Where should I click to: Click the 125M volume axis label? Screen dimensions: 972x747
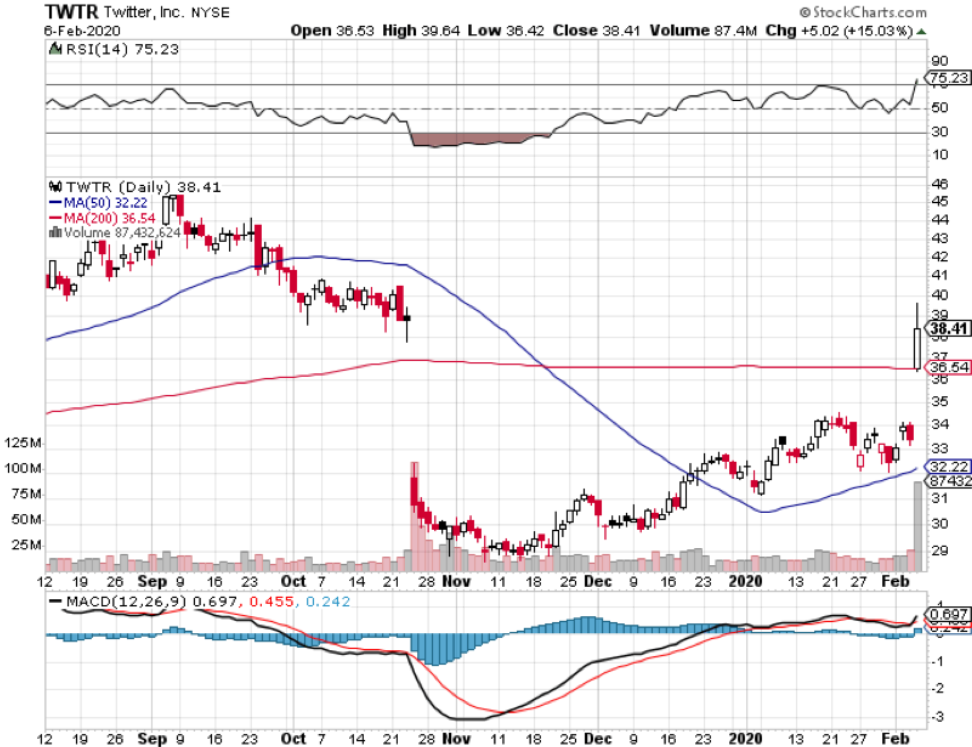[24, 443]
